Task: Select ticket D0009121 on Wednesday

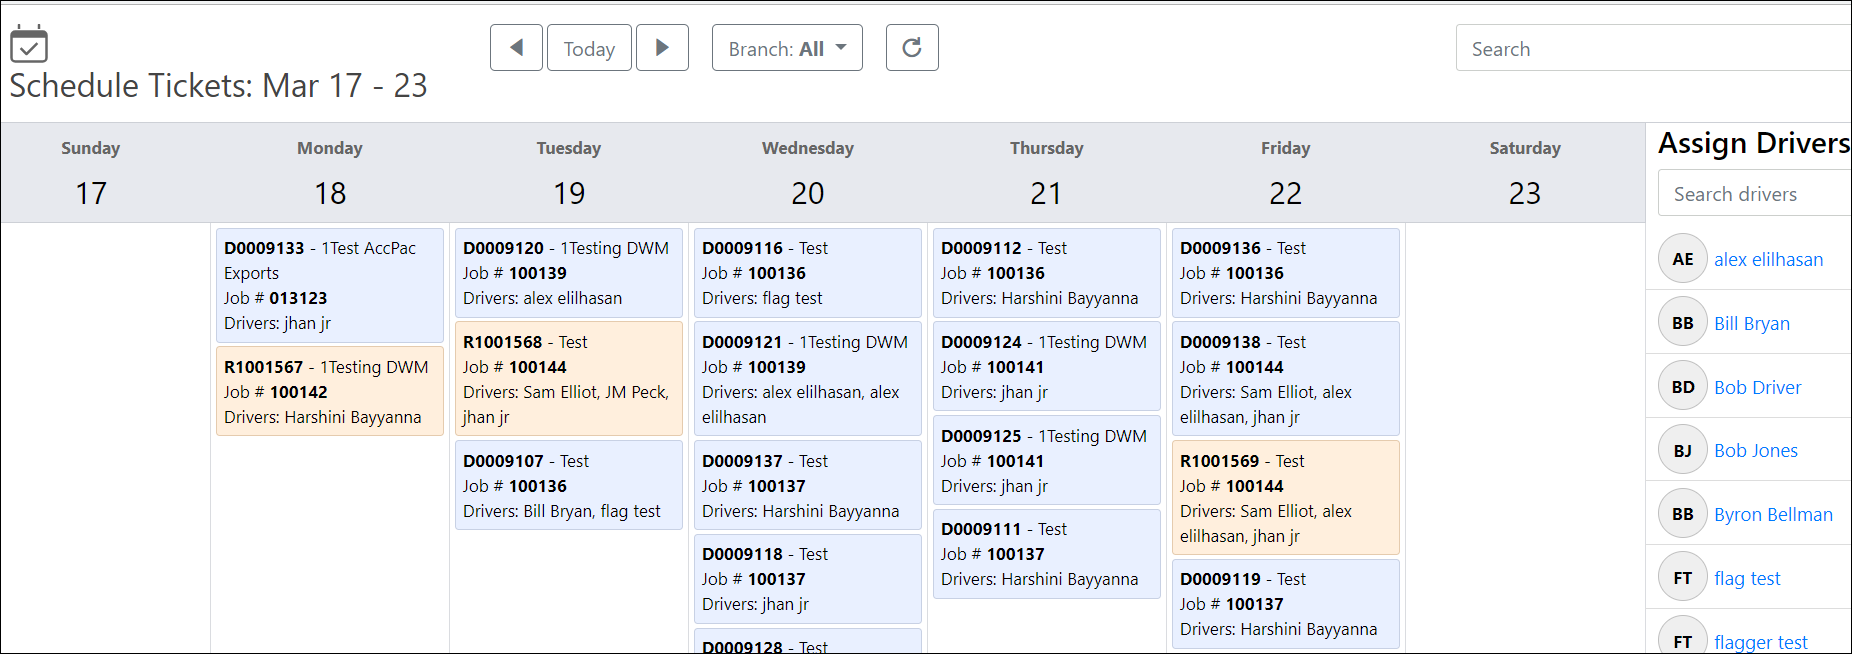Action: pos(807,379)
